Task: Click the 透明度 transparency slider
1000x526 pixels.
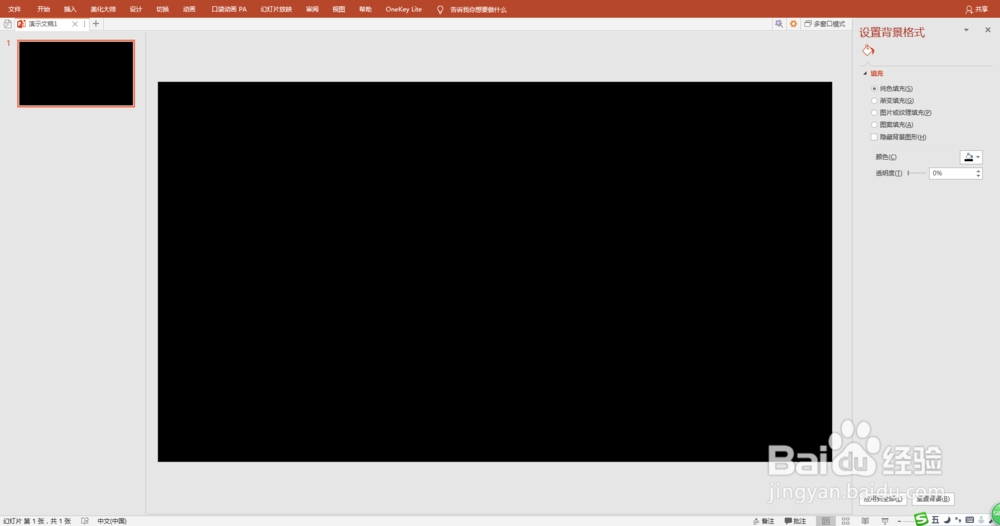Action: click(x=917, y=173)
